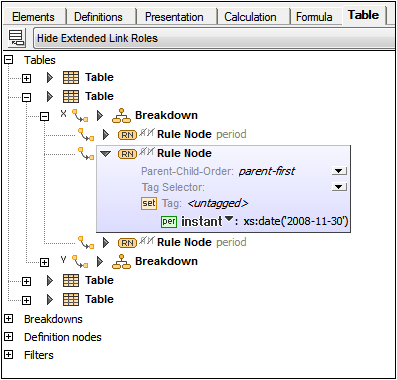
Task: Show details of the X Breakdown via triangle
Action: (99, 116)
